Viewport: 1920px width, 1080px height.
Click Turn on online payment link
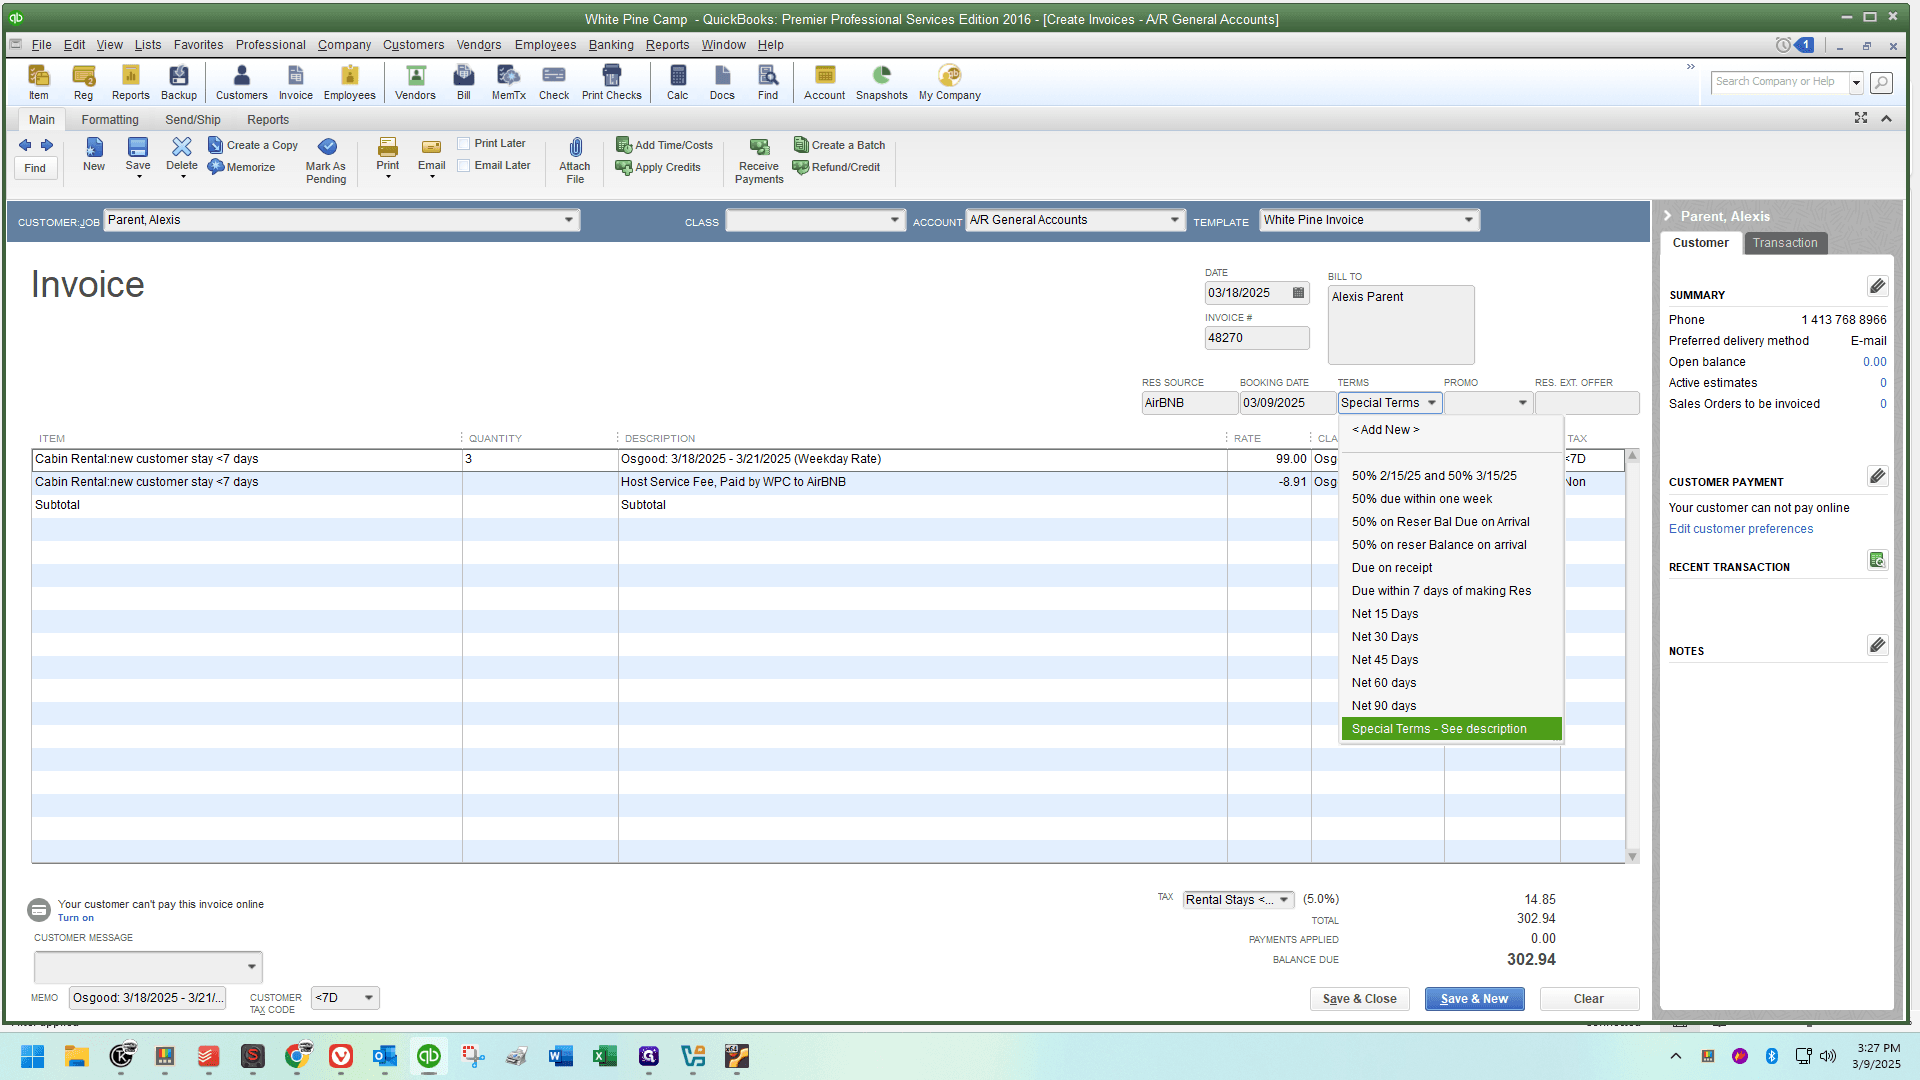click(75, 918)
